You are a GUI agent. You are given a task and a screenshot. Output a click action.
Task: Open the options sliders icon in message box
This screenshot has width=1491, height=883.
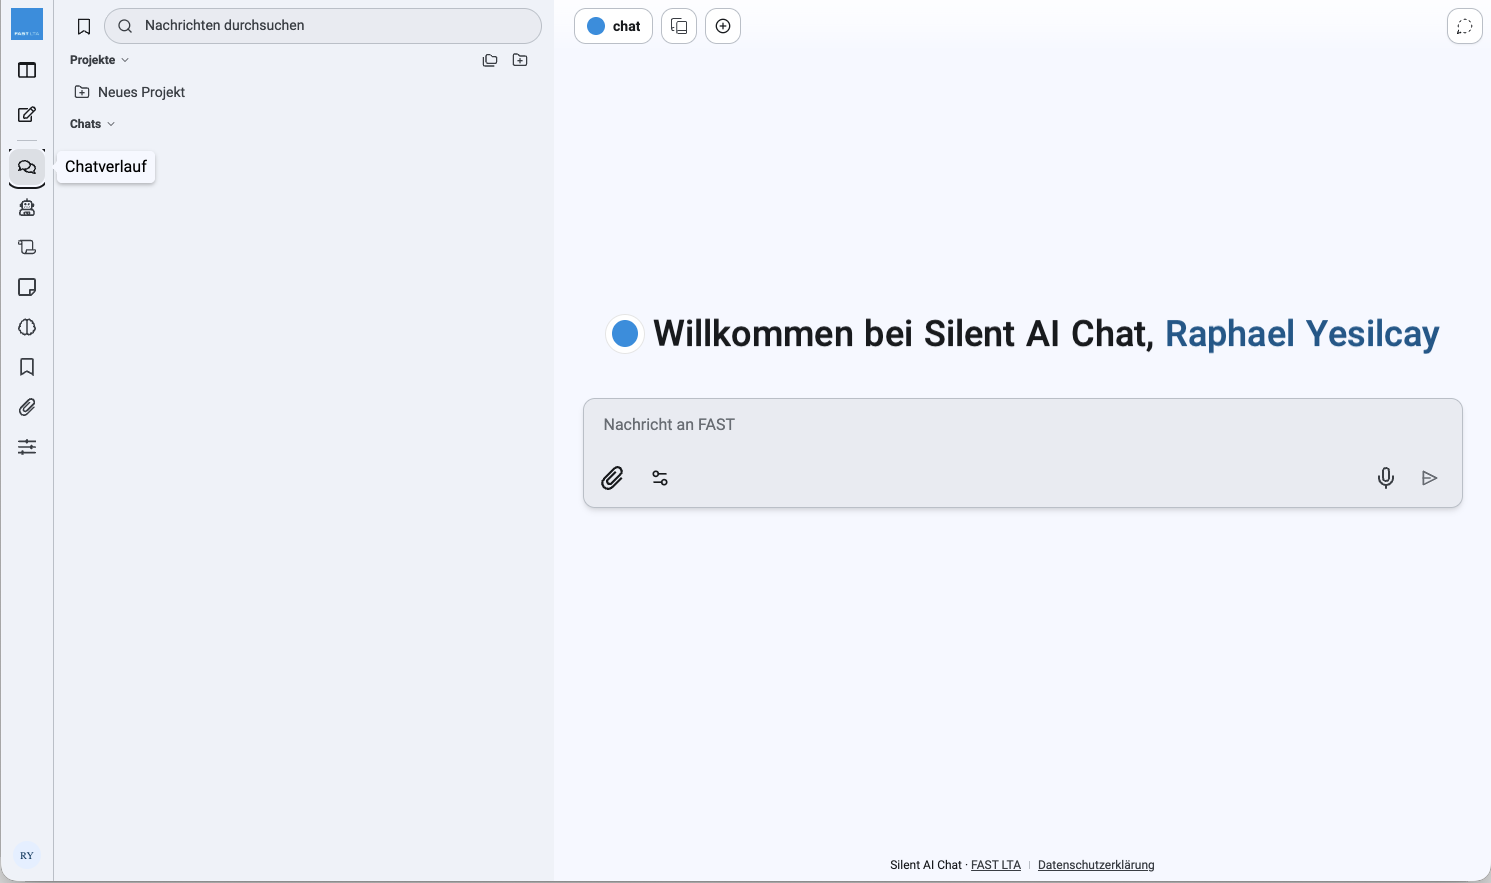coord(660,478)
